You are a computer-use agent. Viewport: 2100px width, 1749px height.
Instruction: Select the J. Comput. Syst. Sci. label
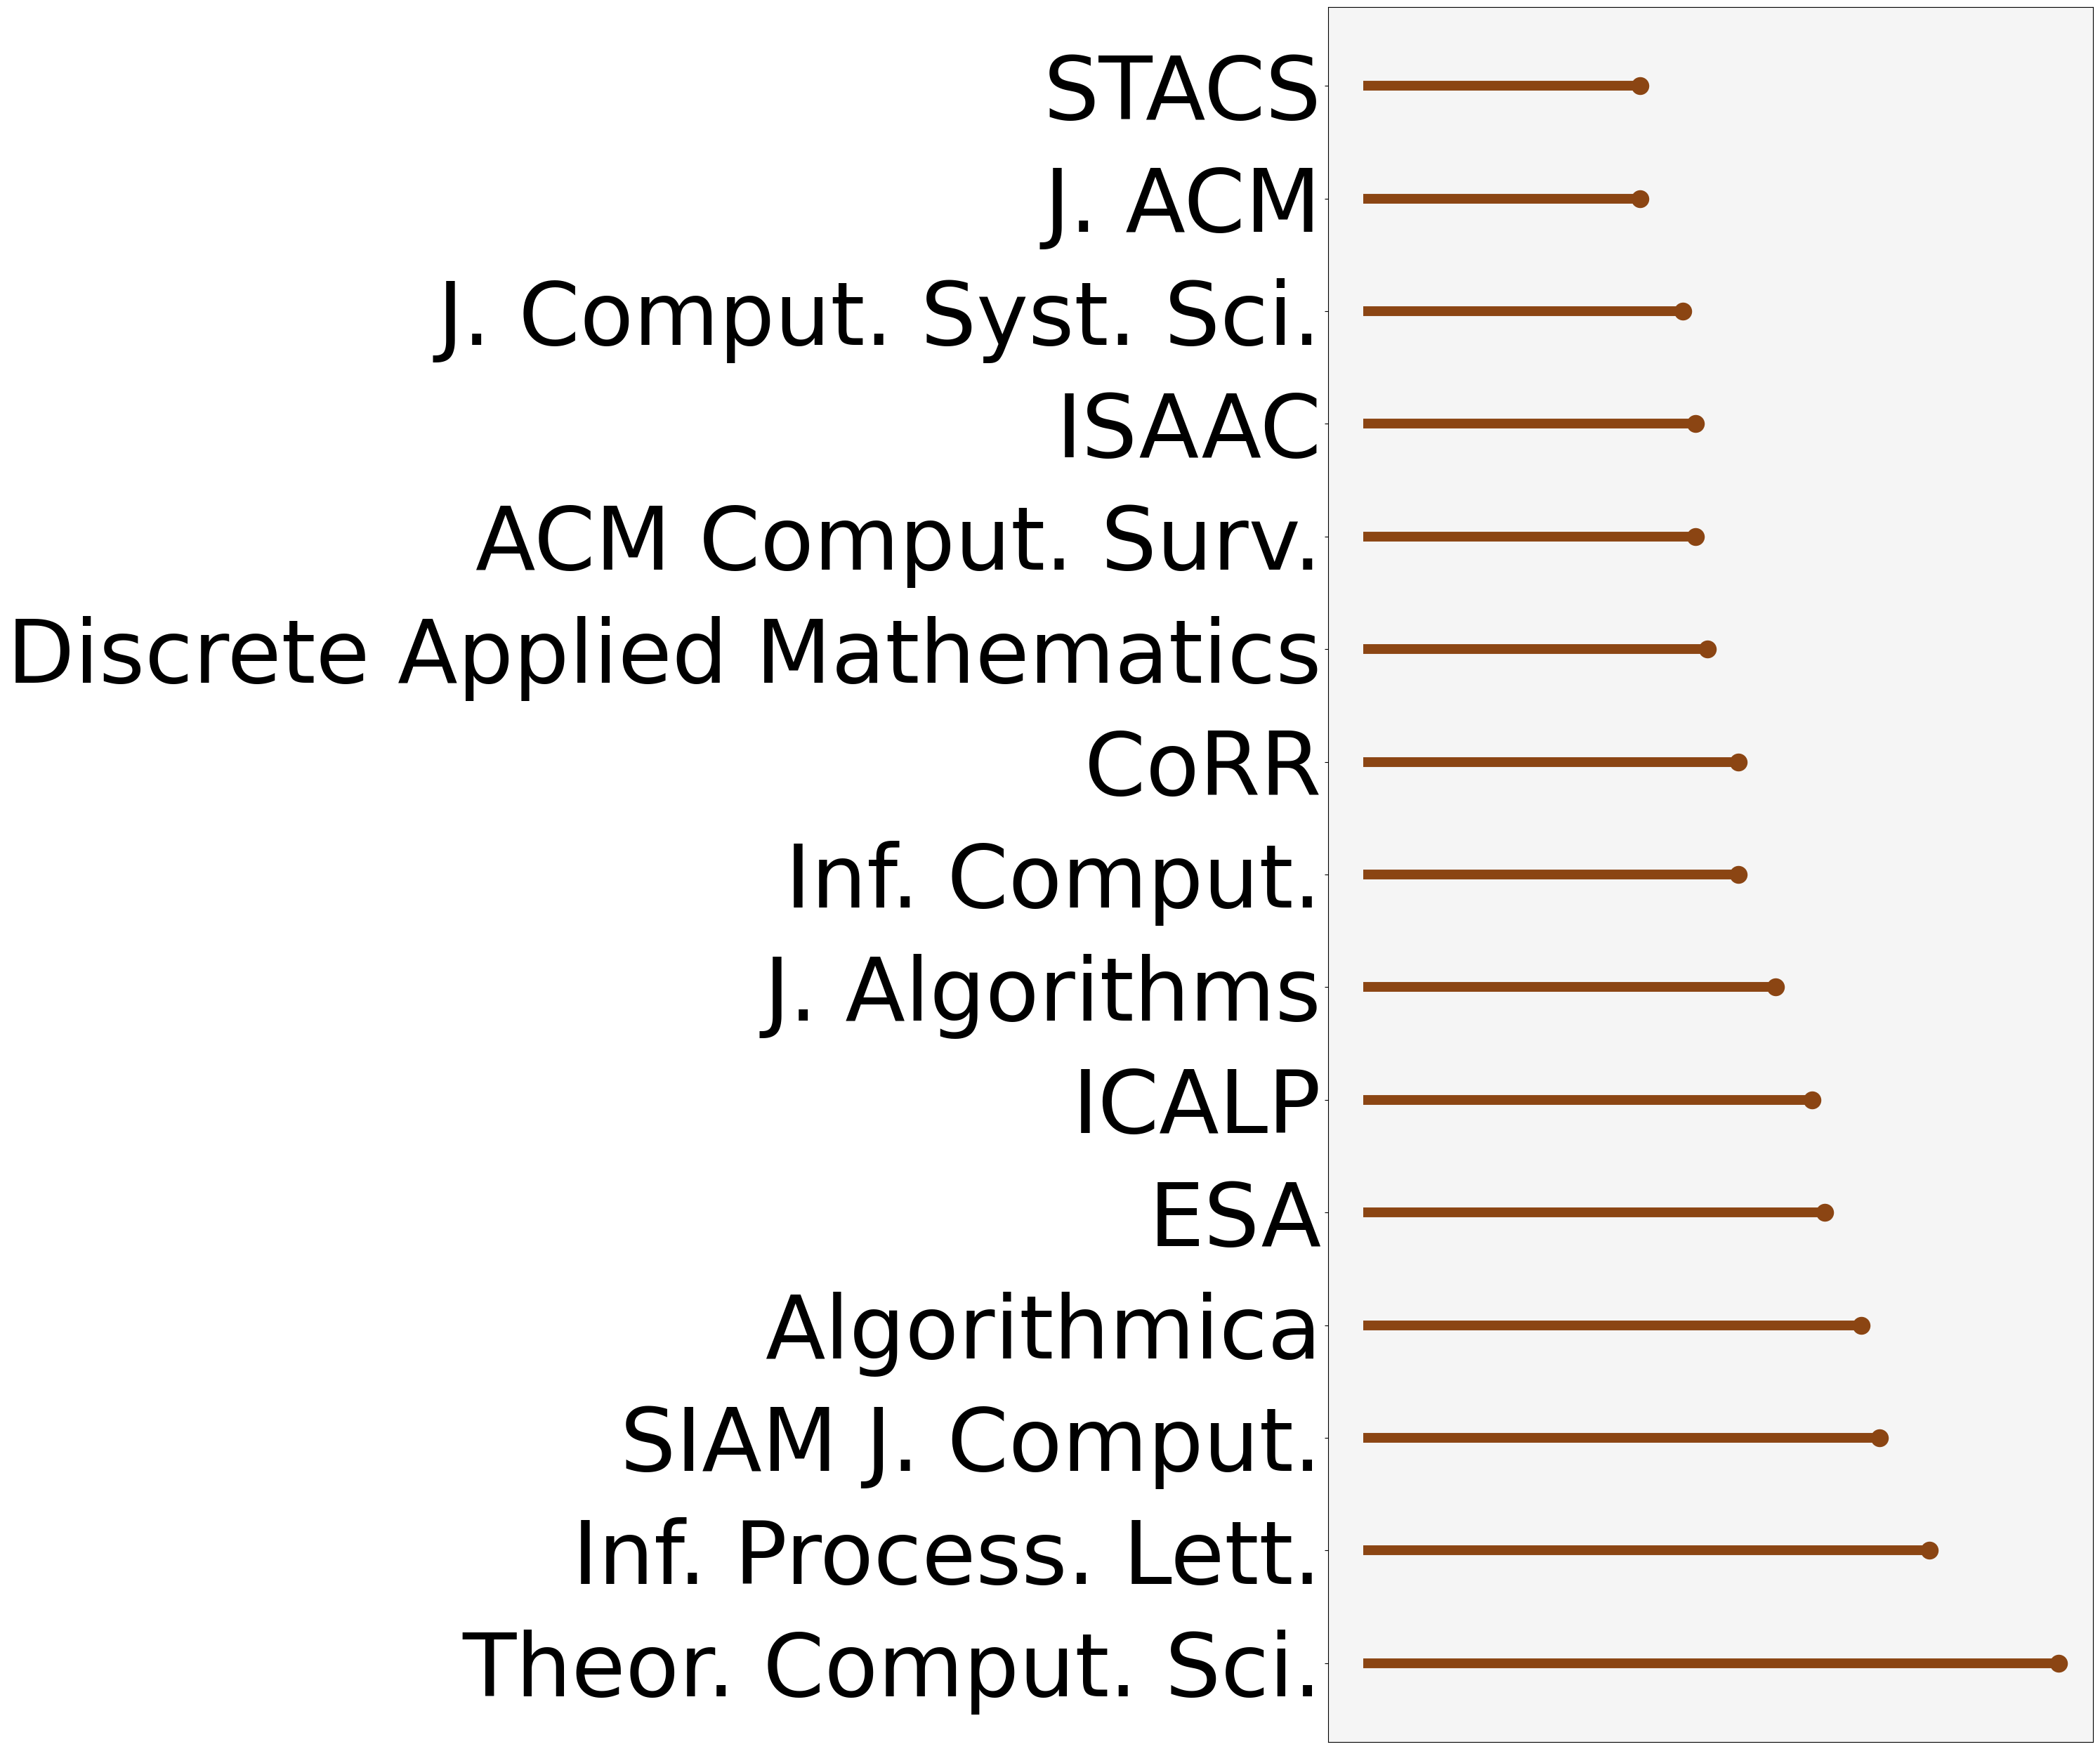coord(878,316)
